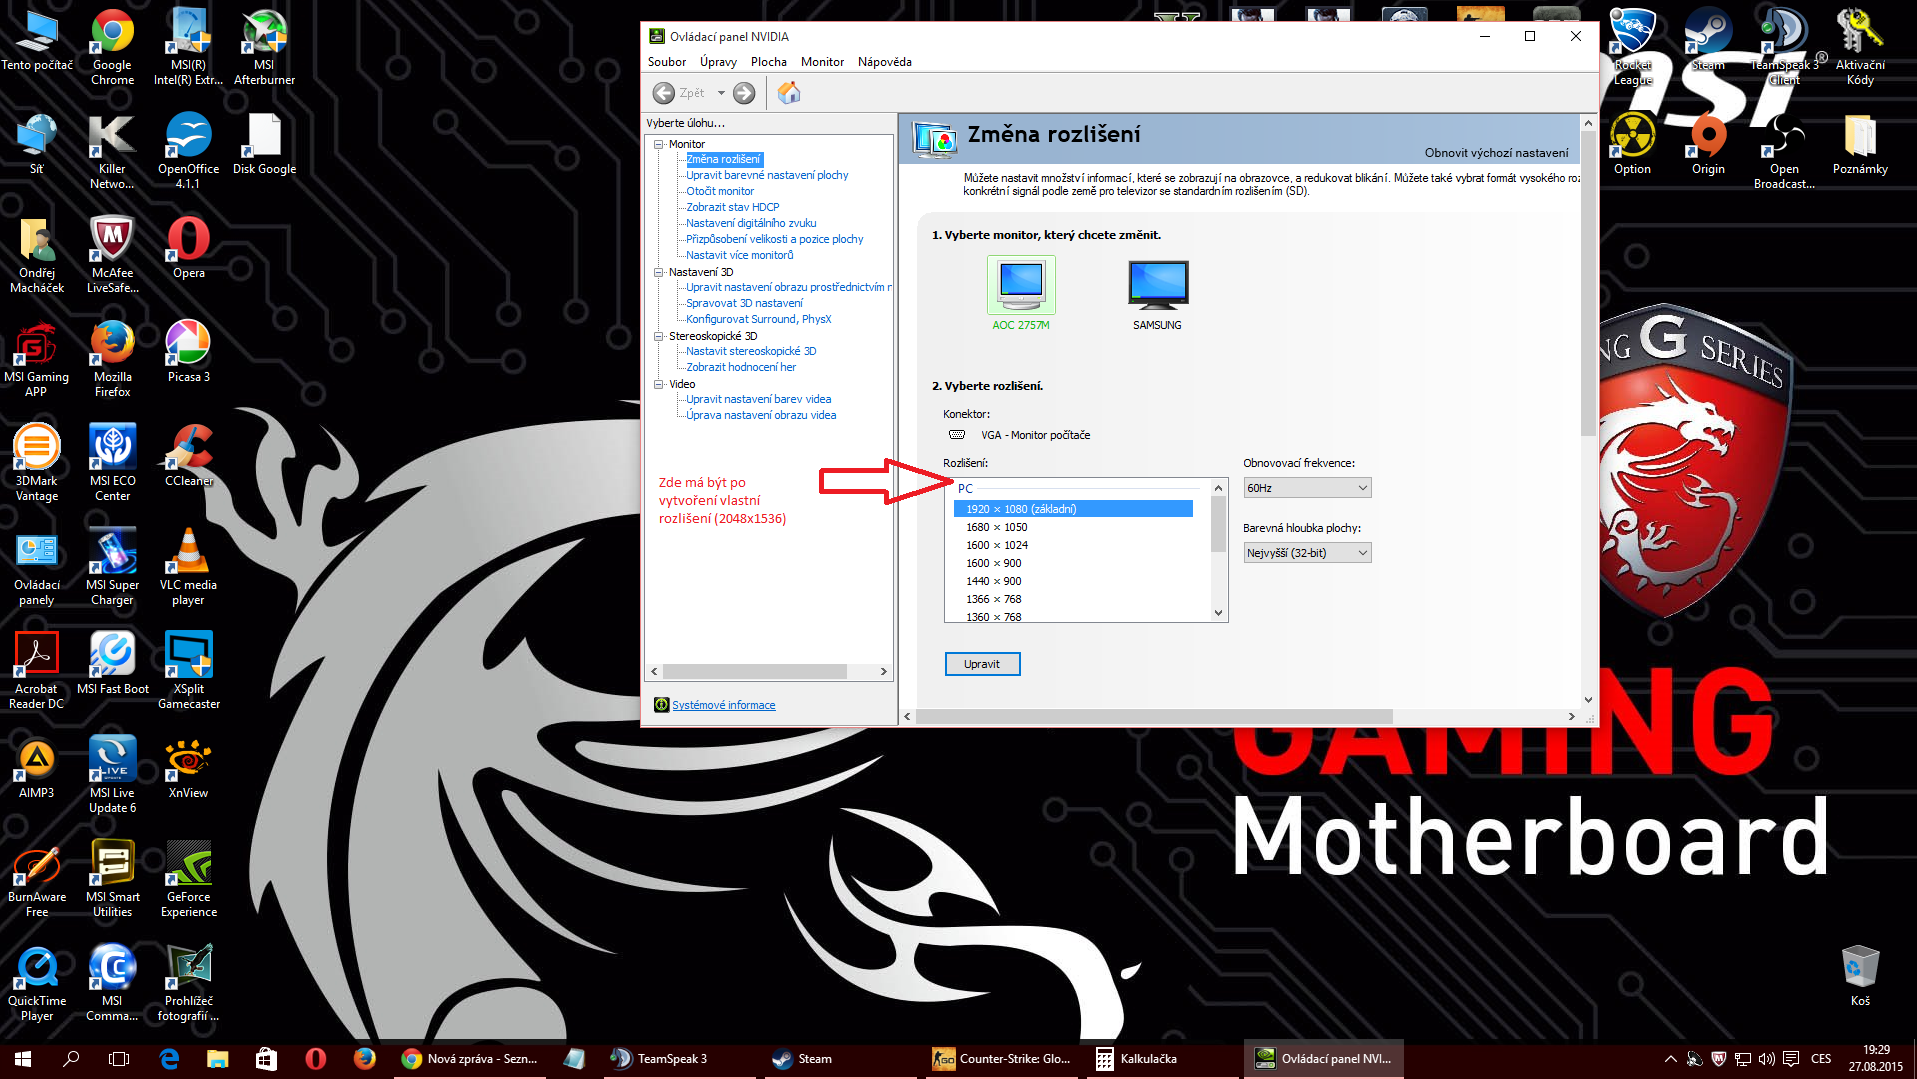
Task: Open the Soubor menu
Action: pyautogui.click(x=667, y=62)
